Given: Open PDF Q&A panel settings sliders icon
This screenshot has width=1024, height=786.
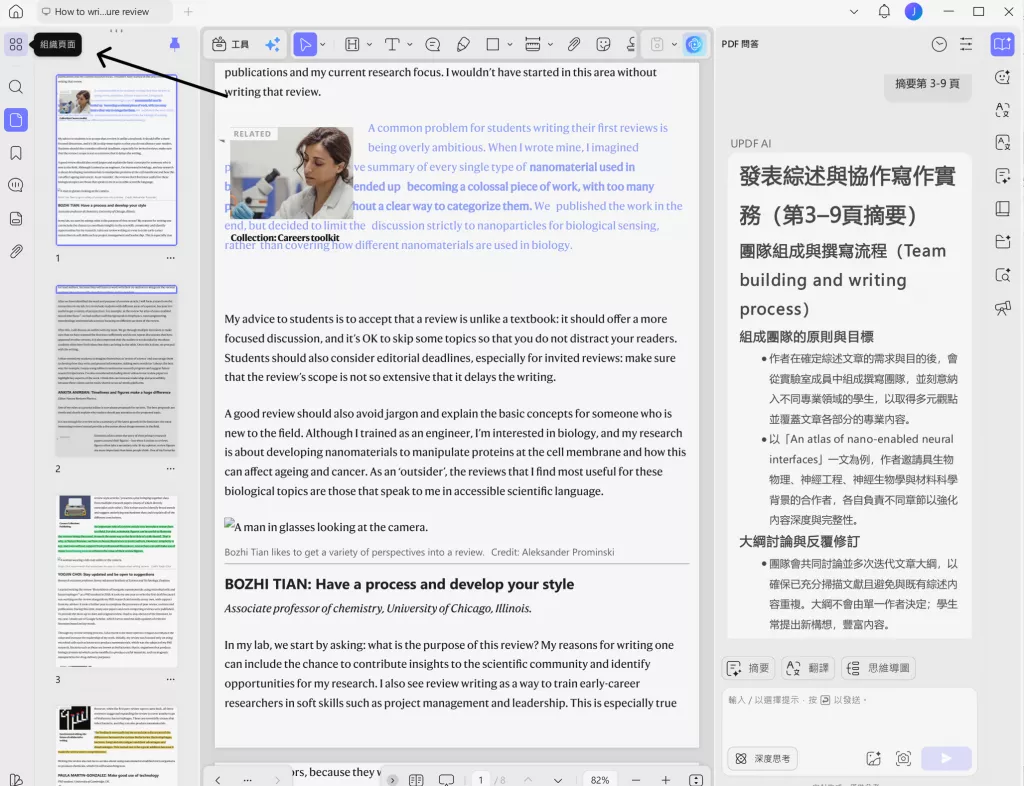Looking at the screenshot, I should point(966,44).
